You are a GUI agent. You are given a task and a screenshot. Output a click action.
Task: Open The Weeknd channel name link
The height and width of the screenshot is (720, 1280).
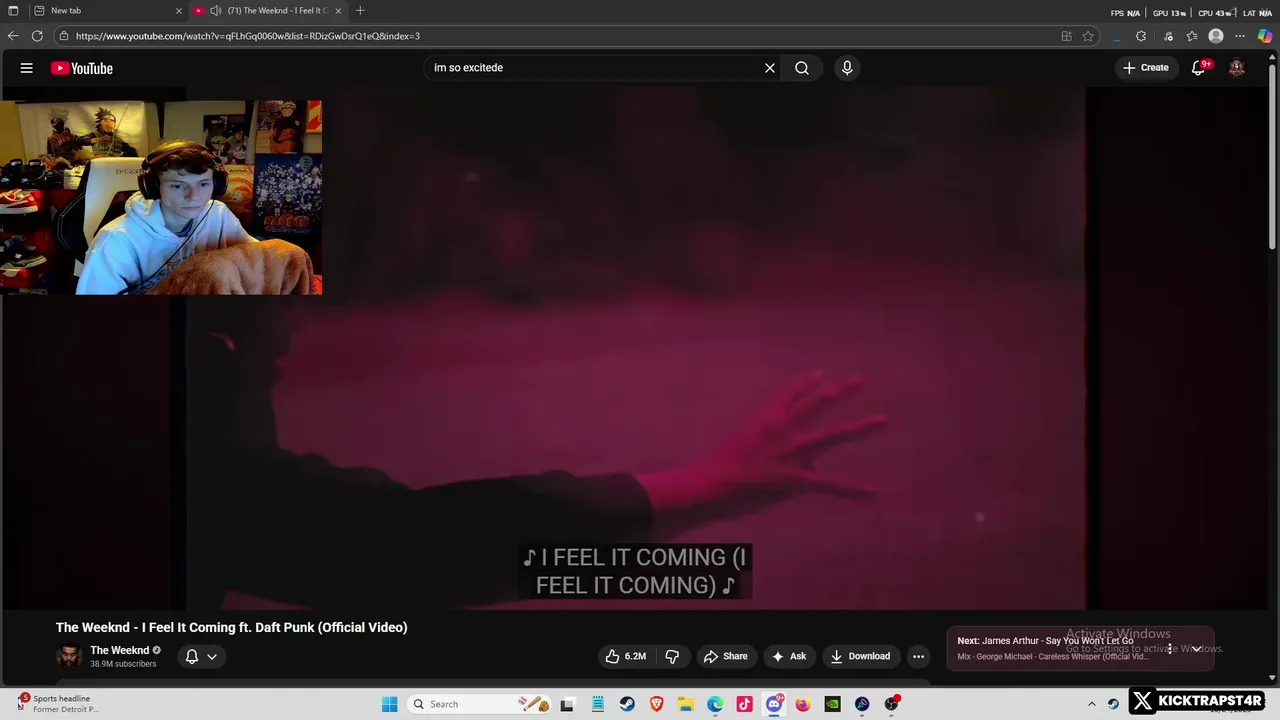pos(119,650)
